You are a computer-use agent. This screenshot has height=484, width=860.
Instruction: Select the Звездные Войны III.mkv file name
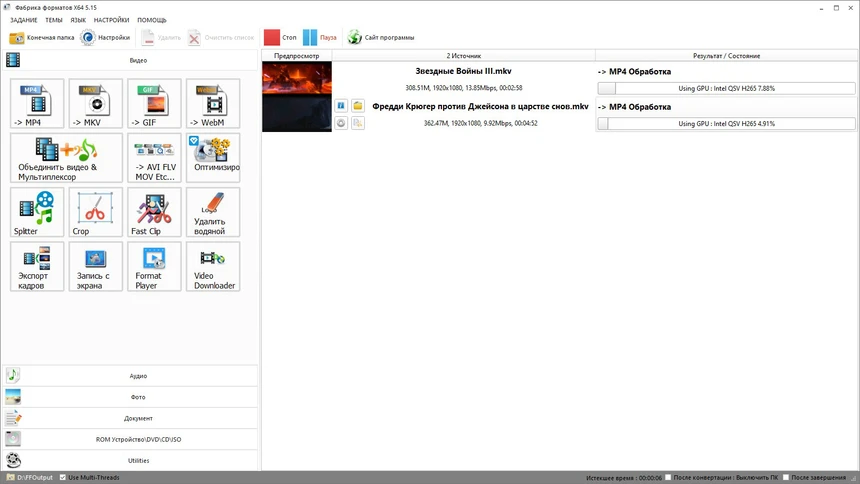(463, 71)
